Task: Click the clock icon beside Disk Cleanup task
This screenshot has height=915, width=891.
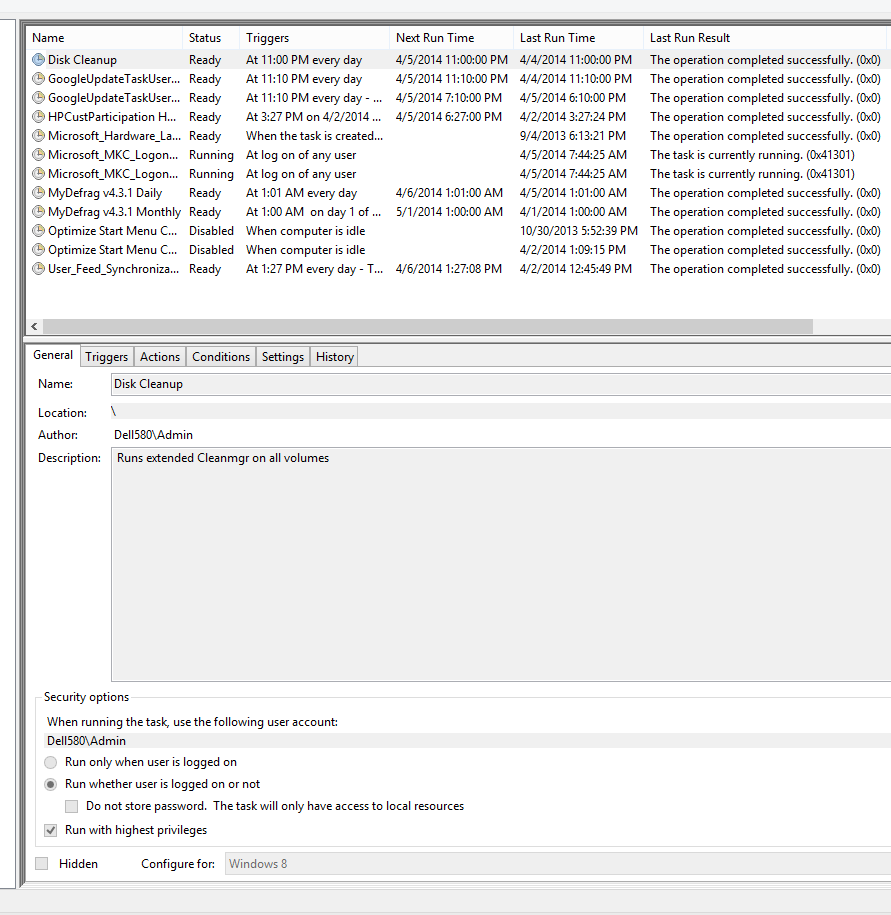Action: (x=38, y=60)
